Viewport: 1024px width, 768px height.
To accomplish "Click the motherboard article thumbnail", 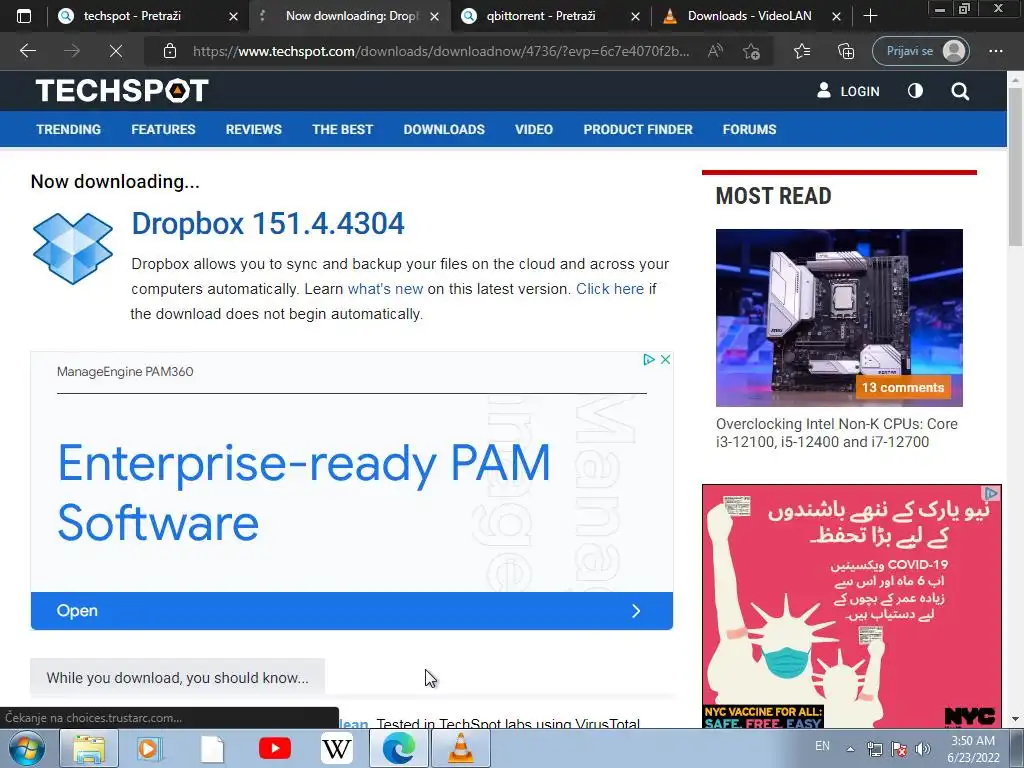I will (x=839, y=317).
